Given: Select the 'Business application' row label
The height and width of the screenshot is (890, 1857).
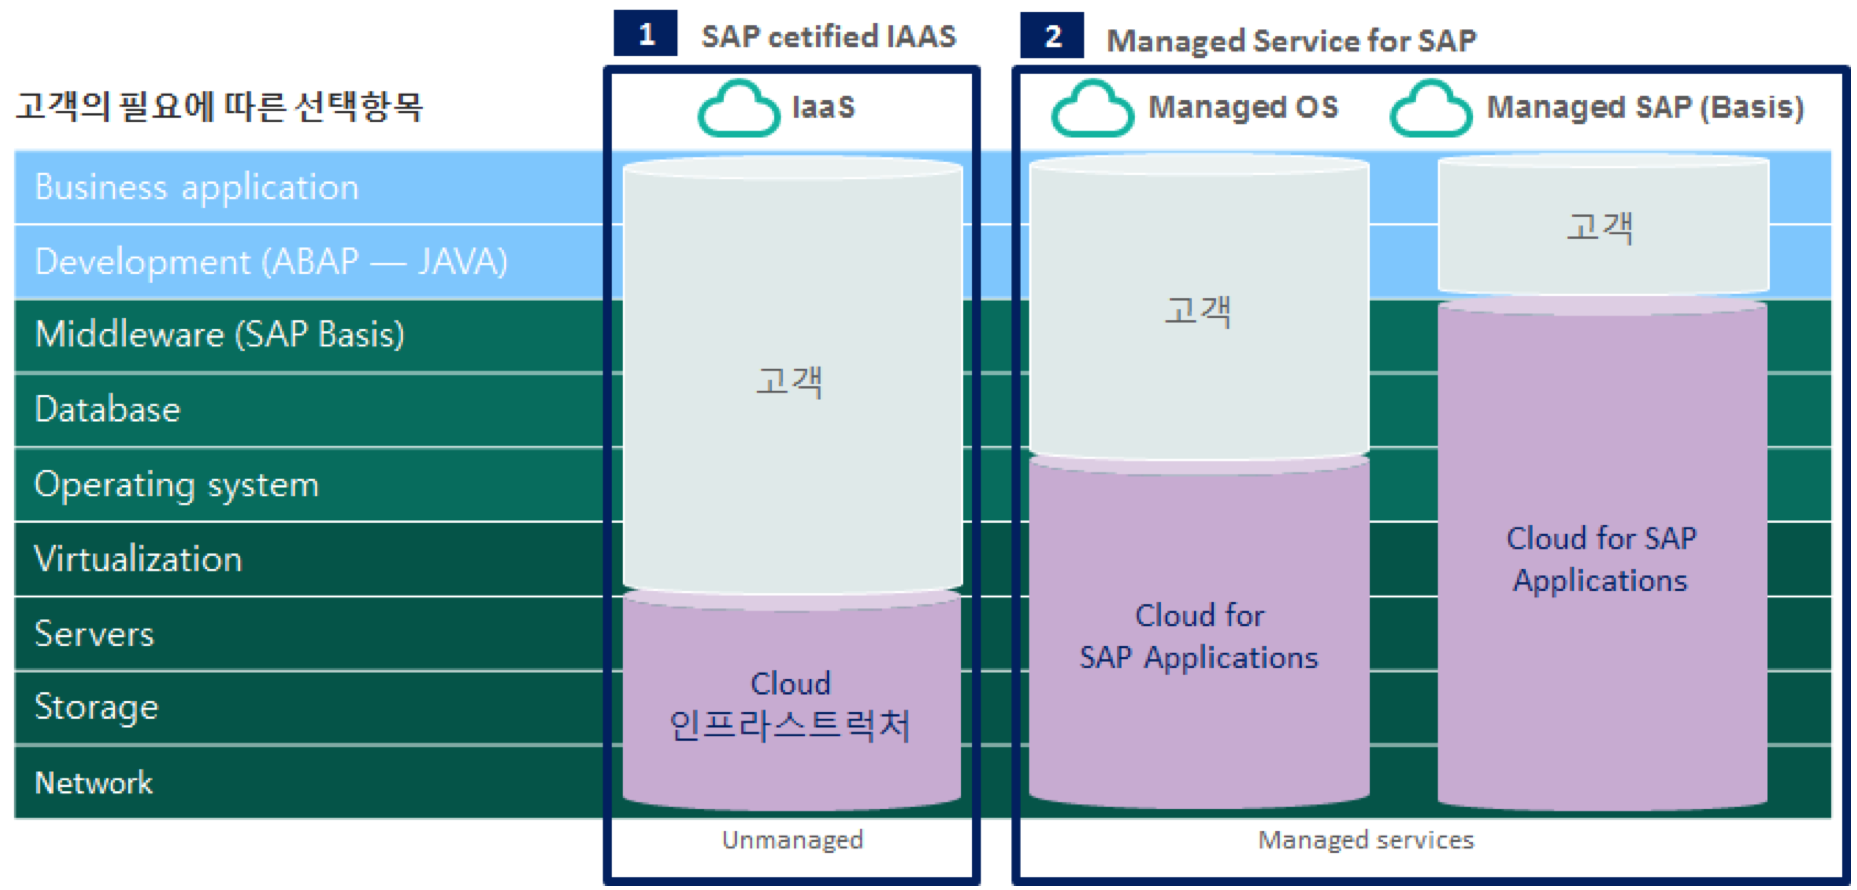Looking at the screenshot, I should click(196, 188).
